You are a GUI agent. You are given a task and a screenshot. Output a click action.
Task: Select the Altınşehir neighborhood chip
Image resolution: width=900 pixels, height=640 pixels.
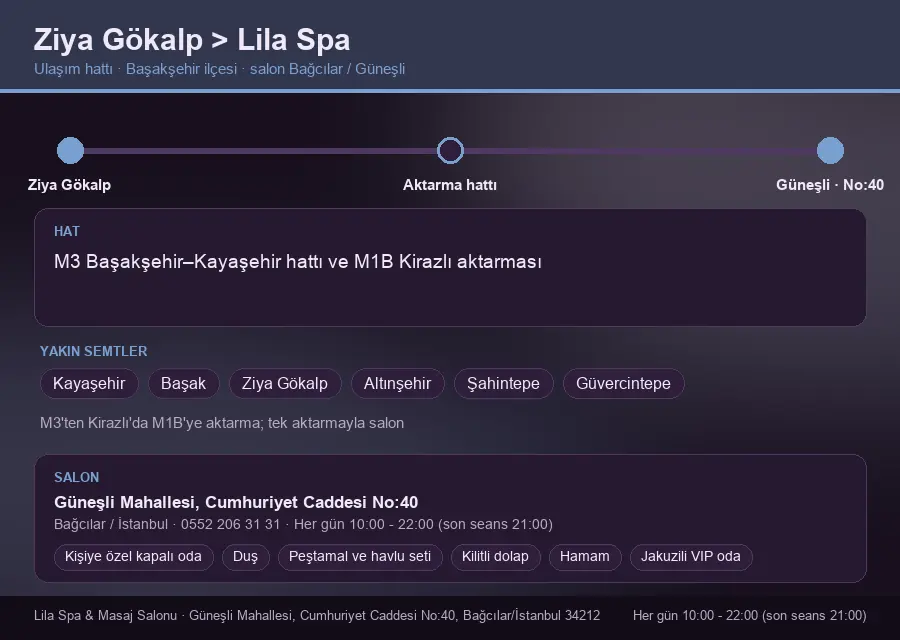[397, 383]
